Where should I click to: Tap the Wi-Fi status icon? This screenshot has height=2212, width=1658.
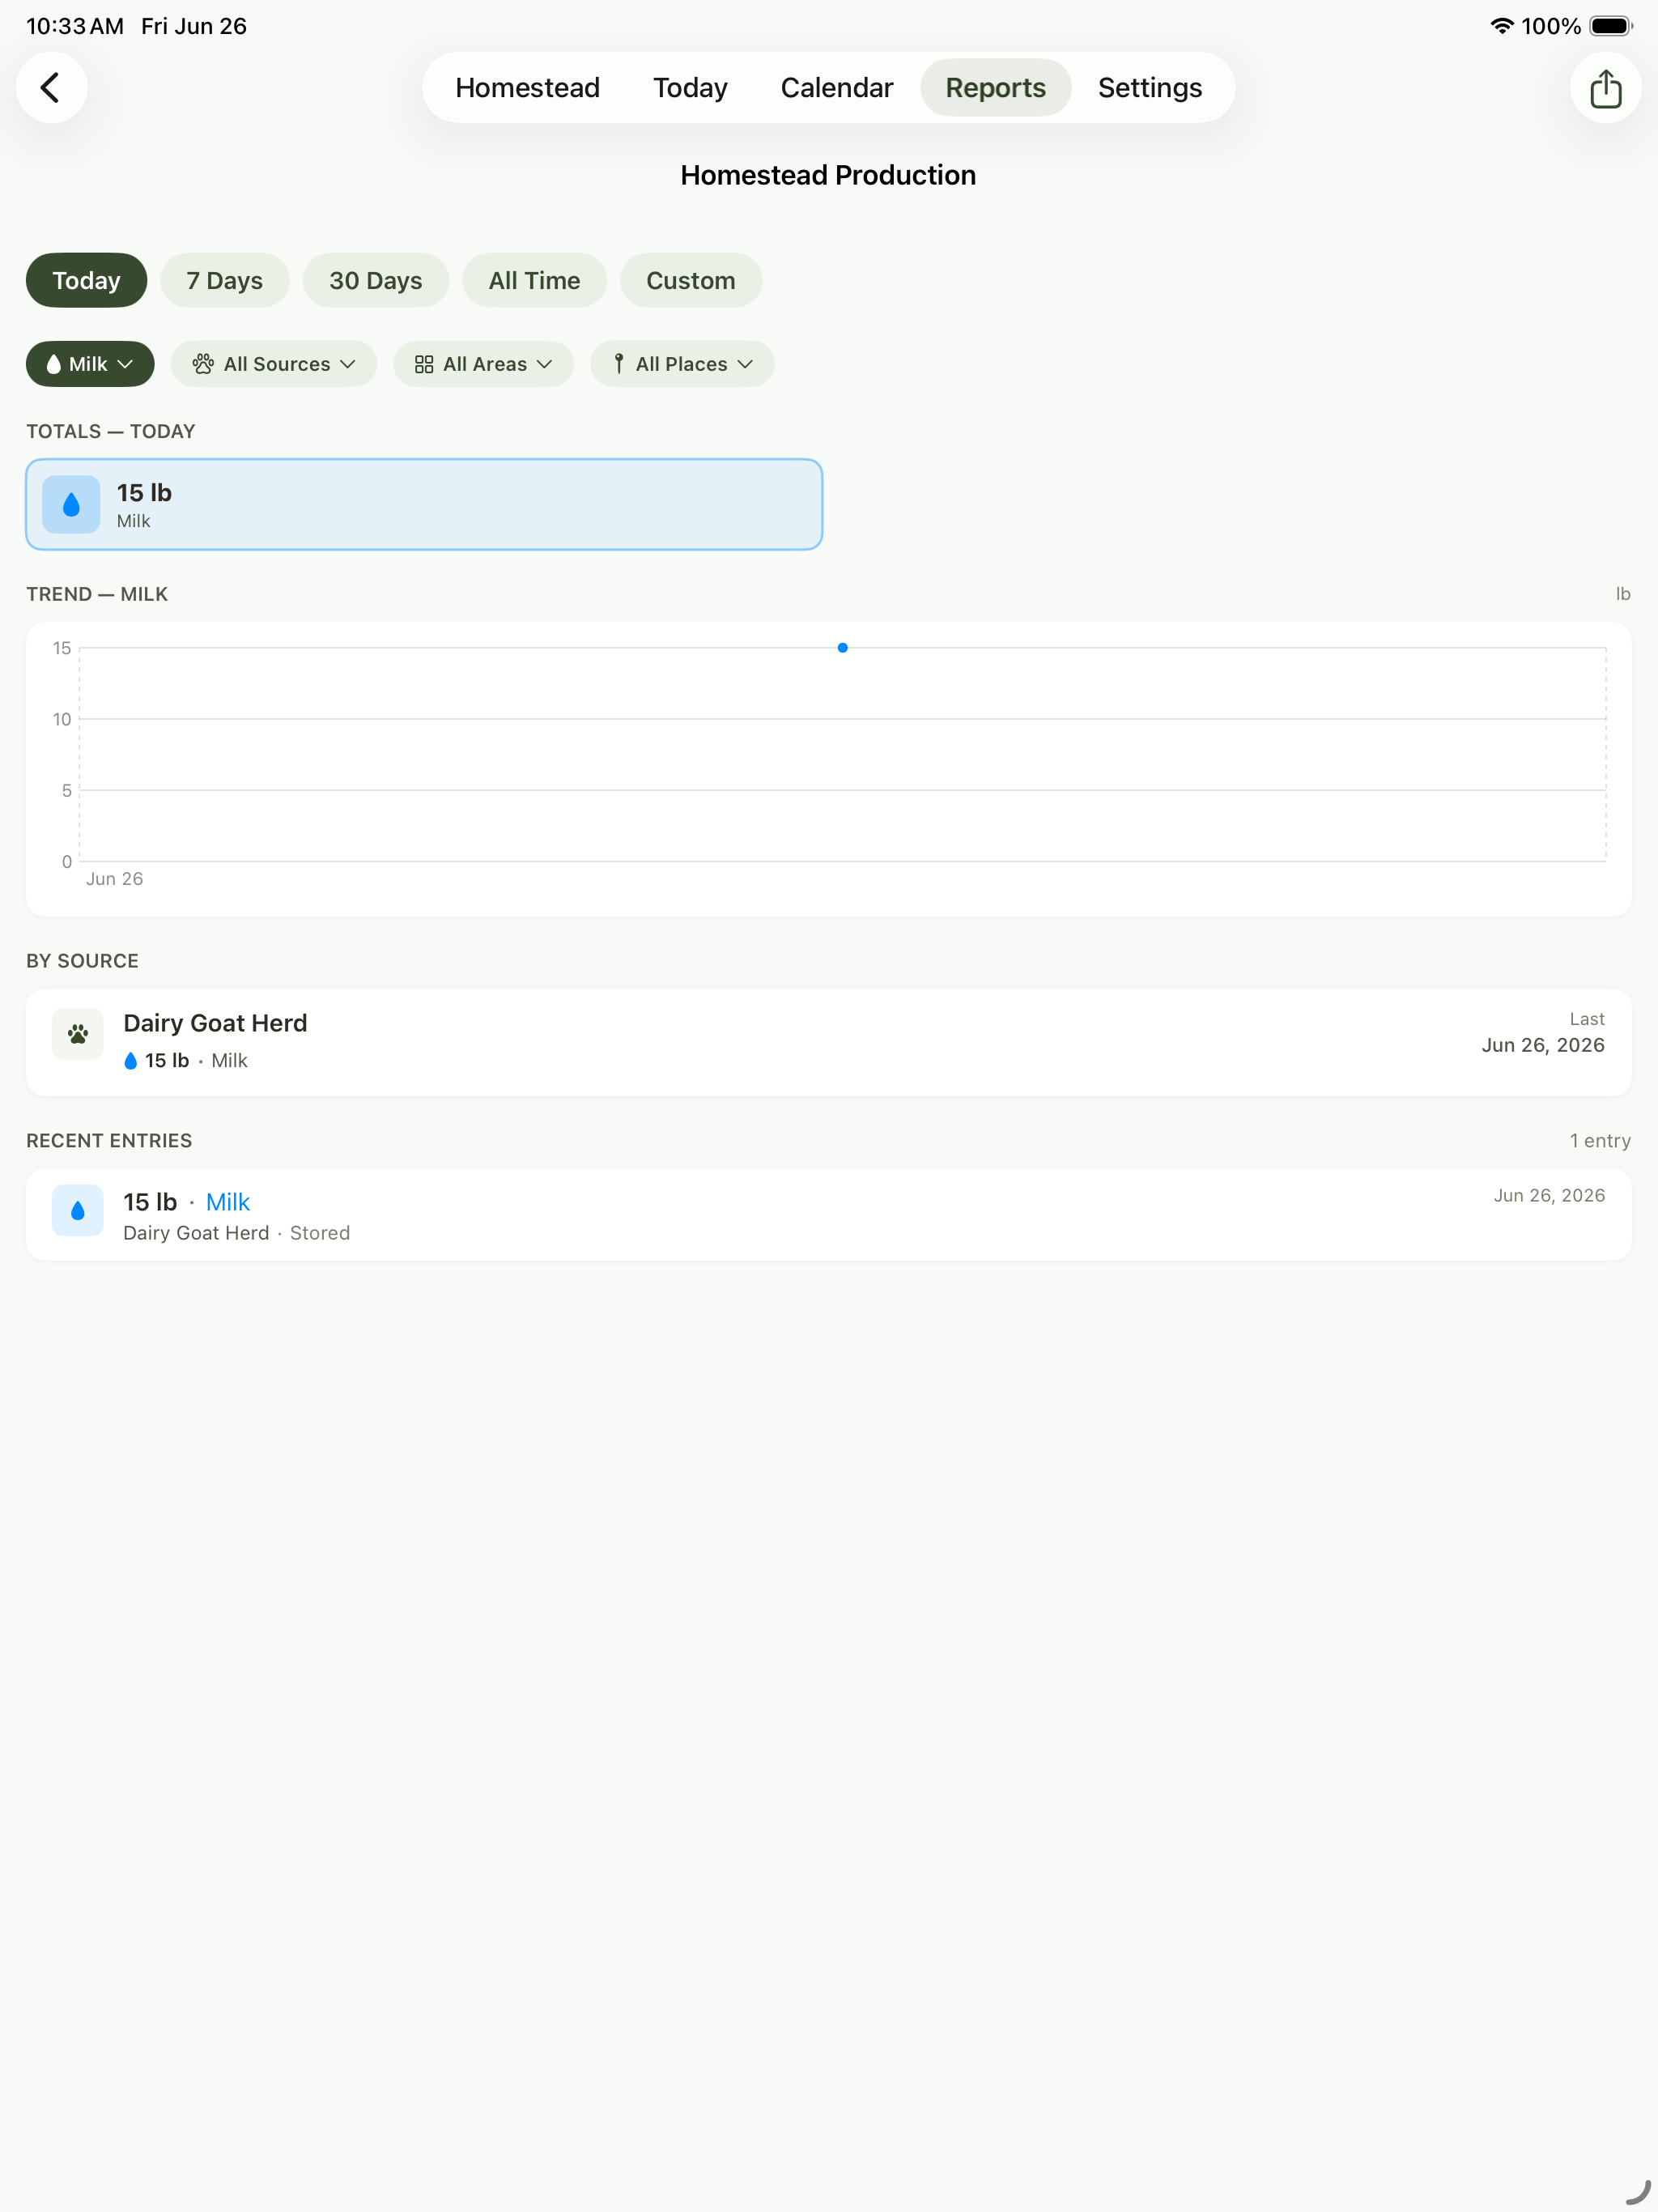tap(1501, 26)
